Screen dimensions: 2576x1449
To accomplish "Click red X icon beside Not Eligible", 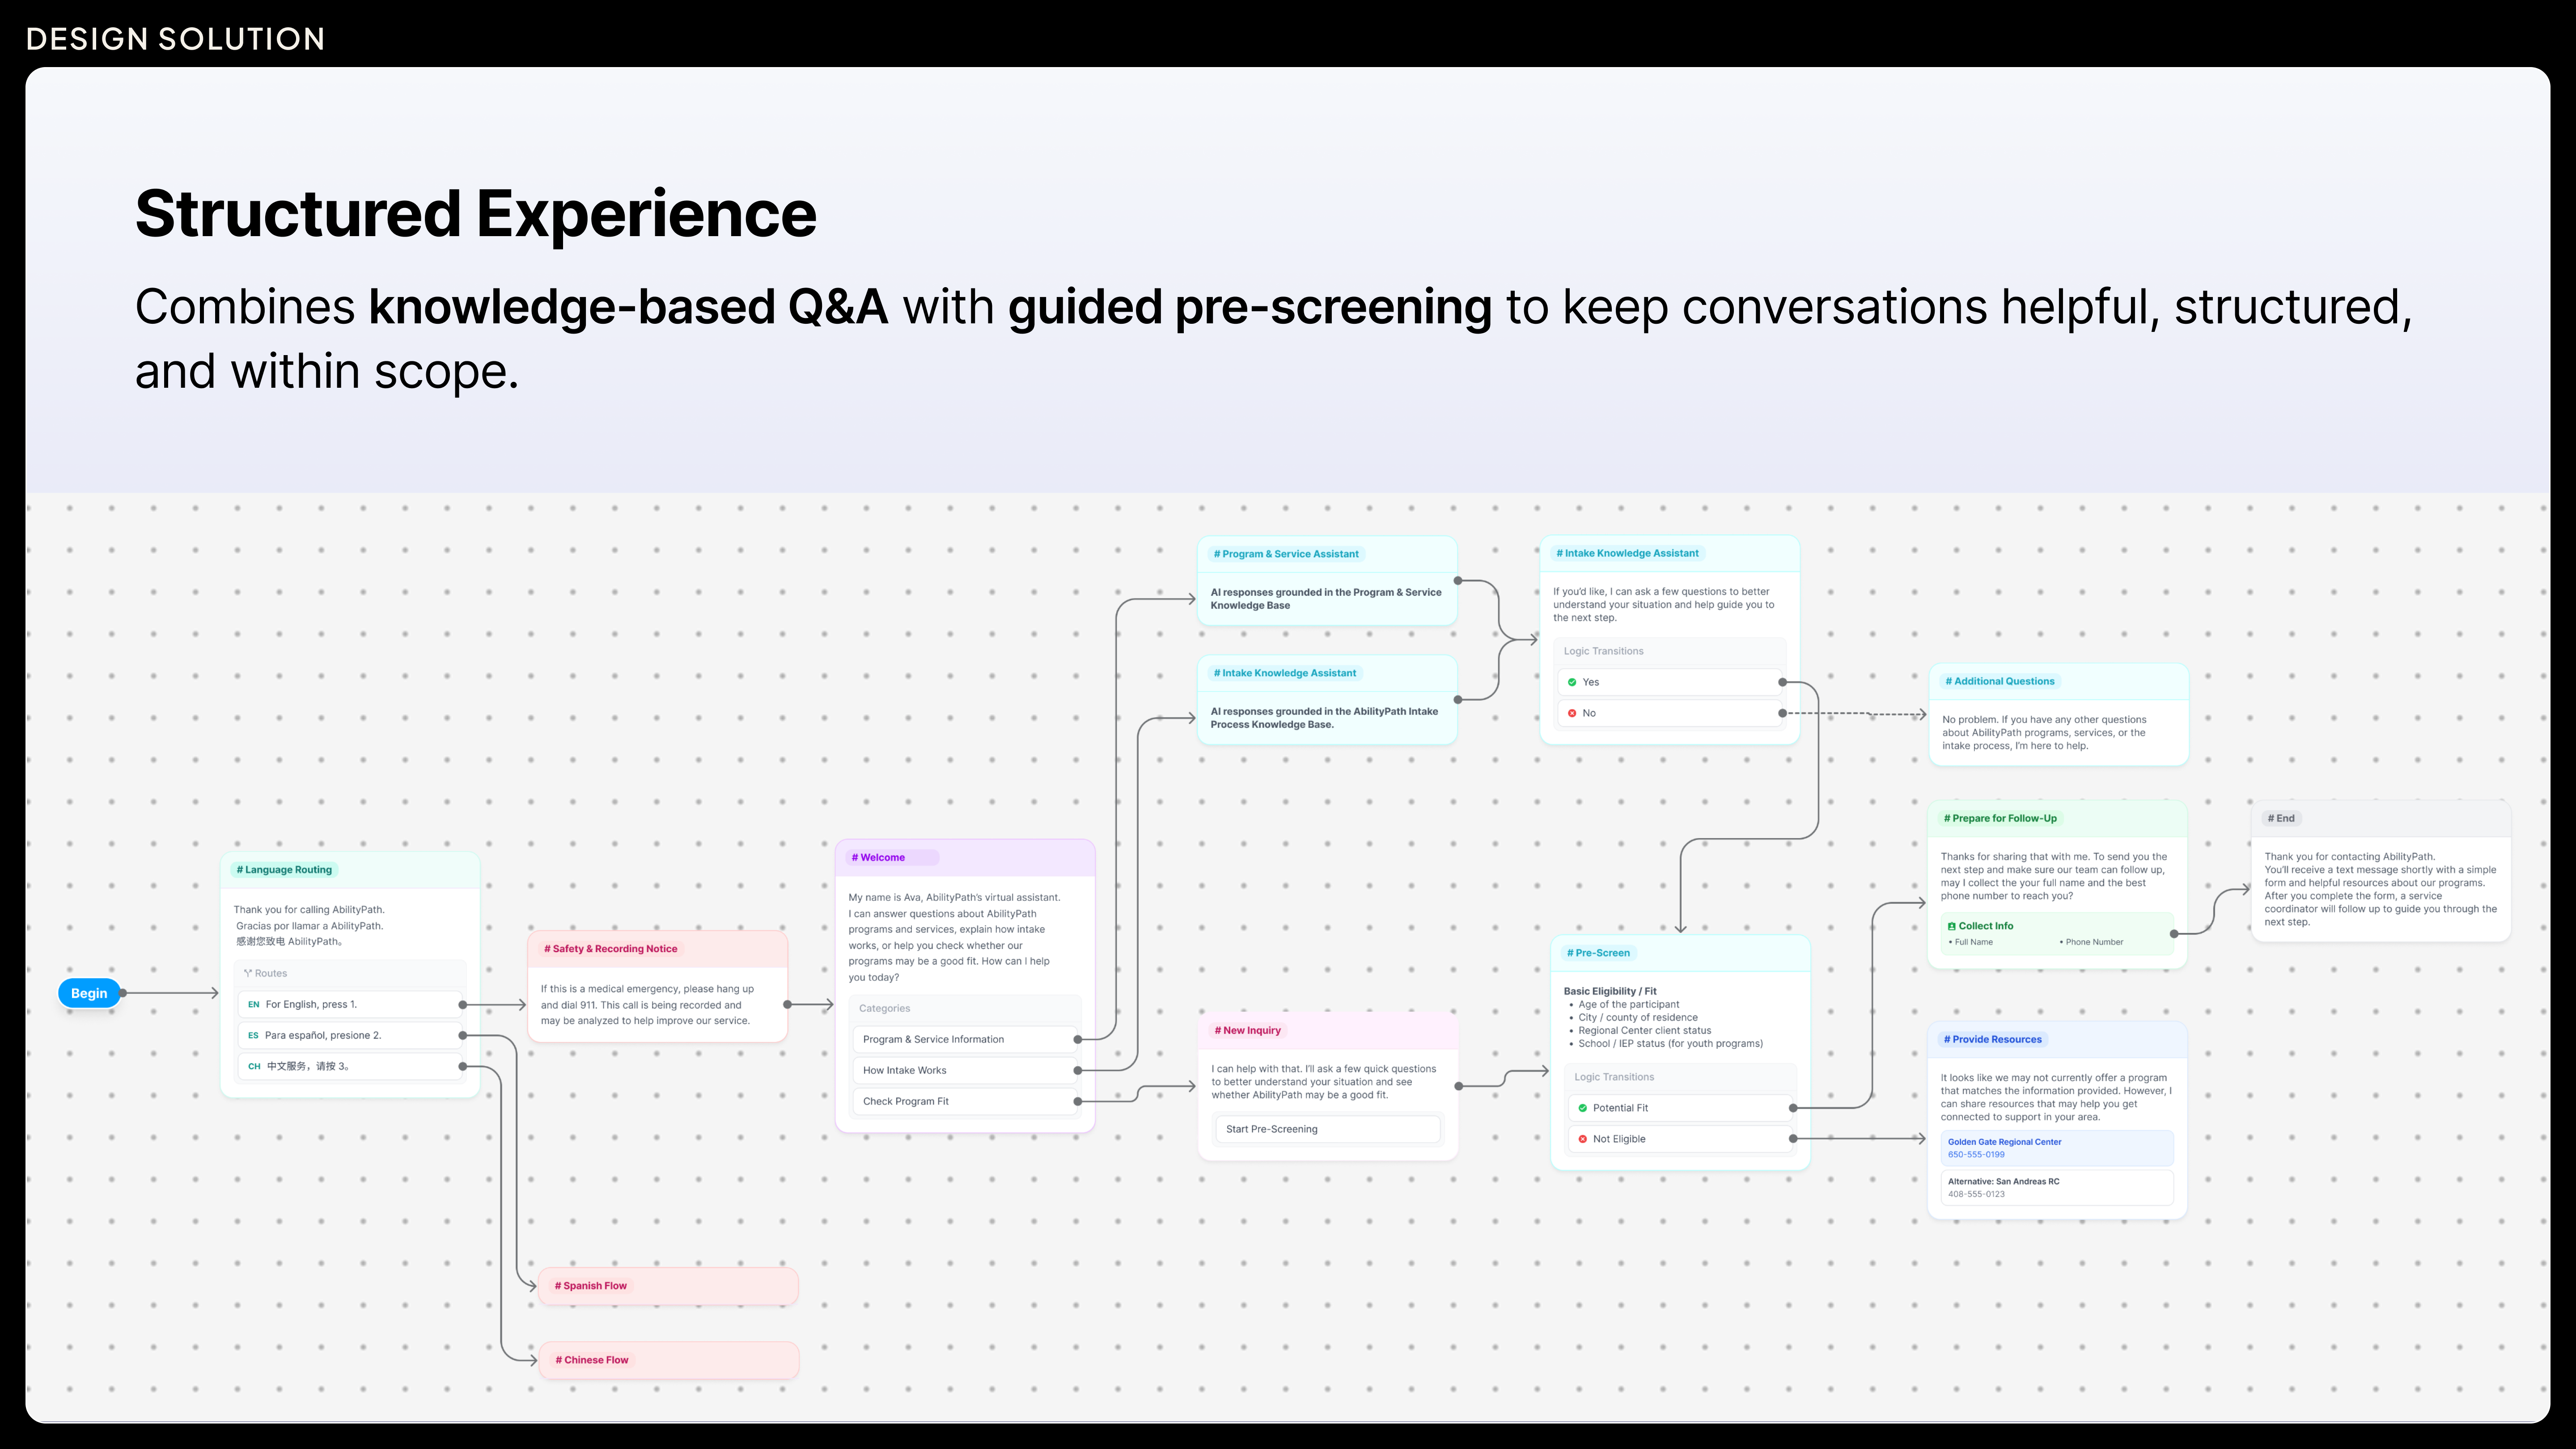I will point(1583,1139).
